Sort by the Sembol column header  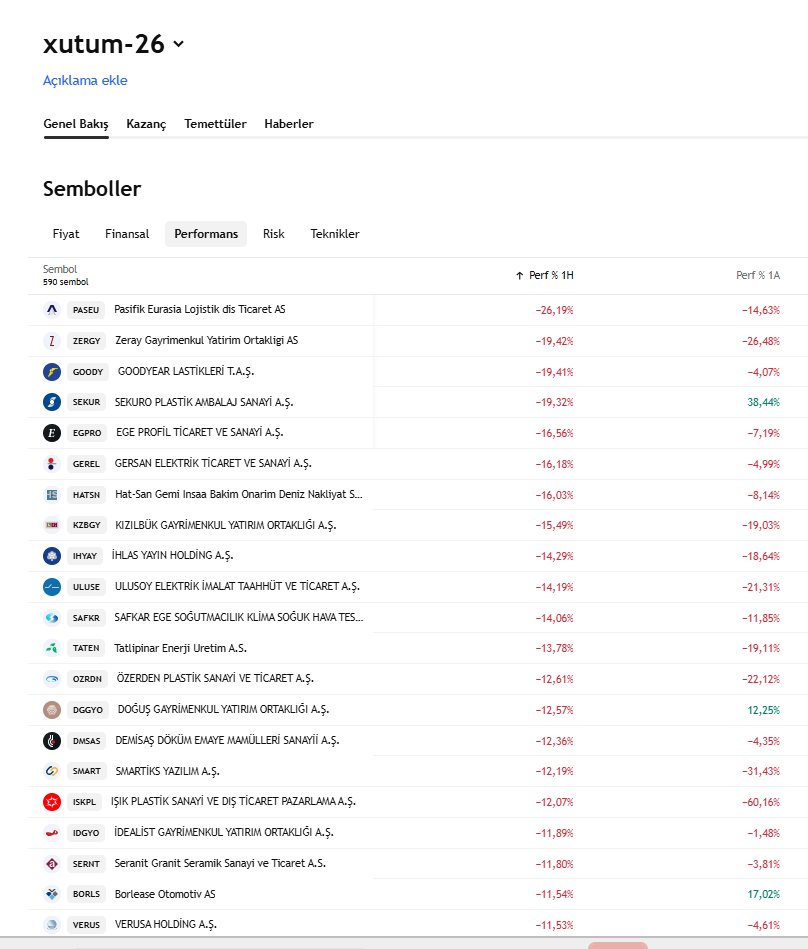(x=60, y=269)
